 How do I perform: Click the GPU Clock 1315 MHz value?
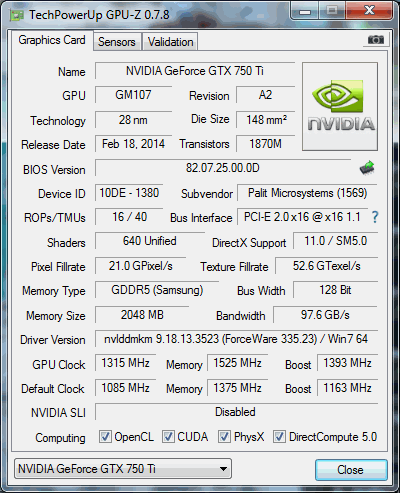click(x=125, y=363)
